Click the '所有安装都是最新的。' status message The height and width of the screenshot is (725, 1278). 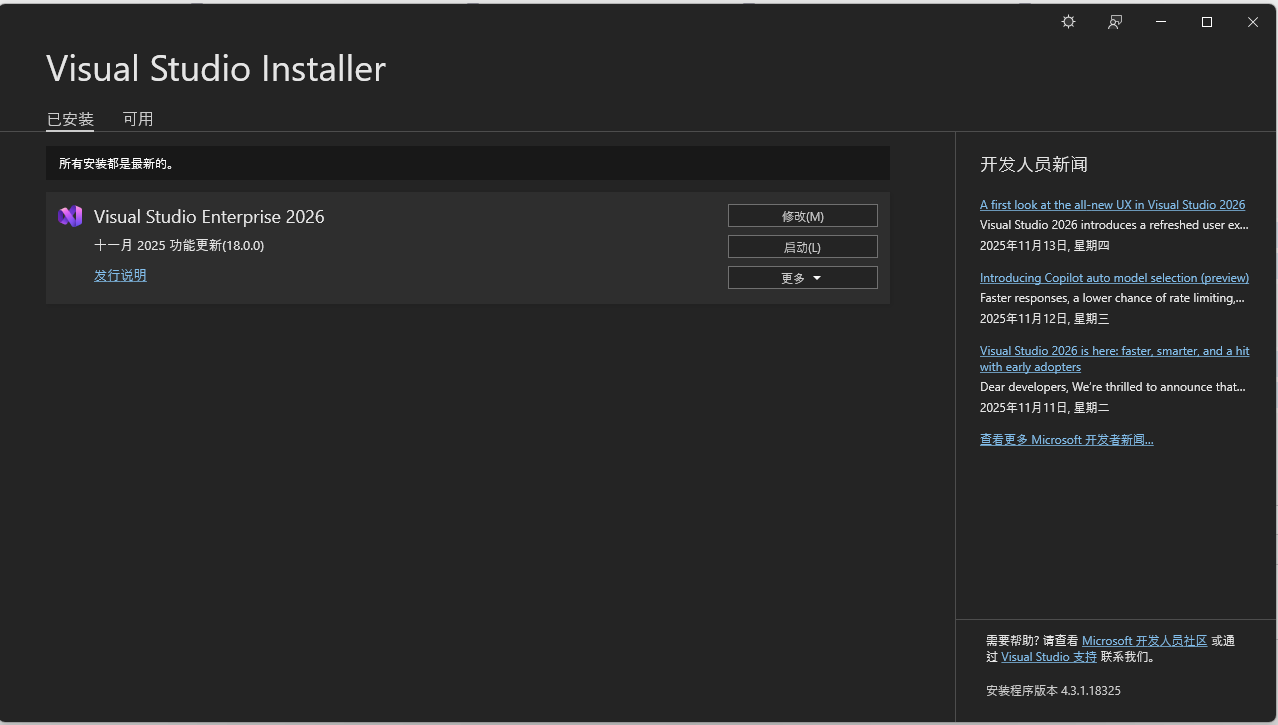[x=116, y=164]
